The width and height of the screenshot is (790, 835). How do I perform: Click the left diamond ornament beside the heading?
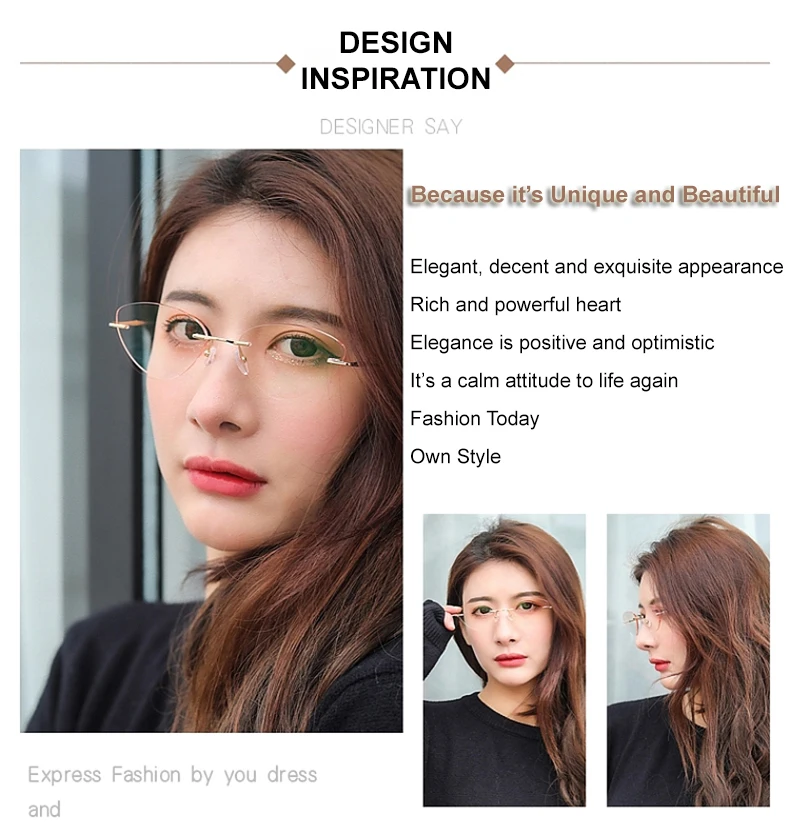click(x=286, y=63)
